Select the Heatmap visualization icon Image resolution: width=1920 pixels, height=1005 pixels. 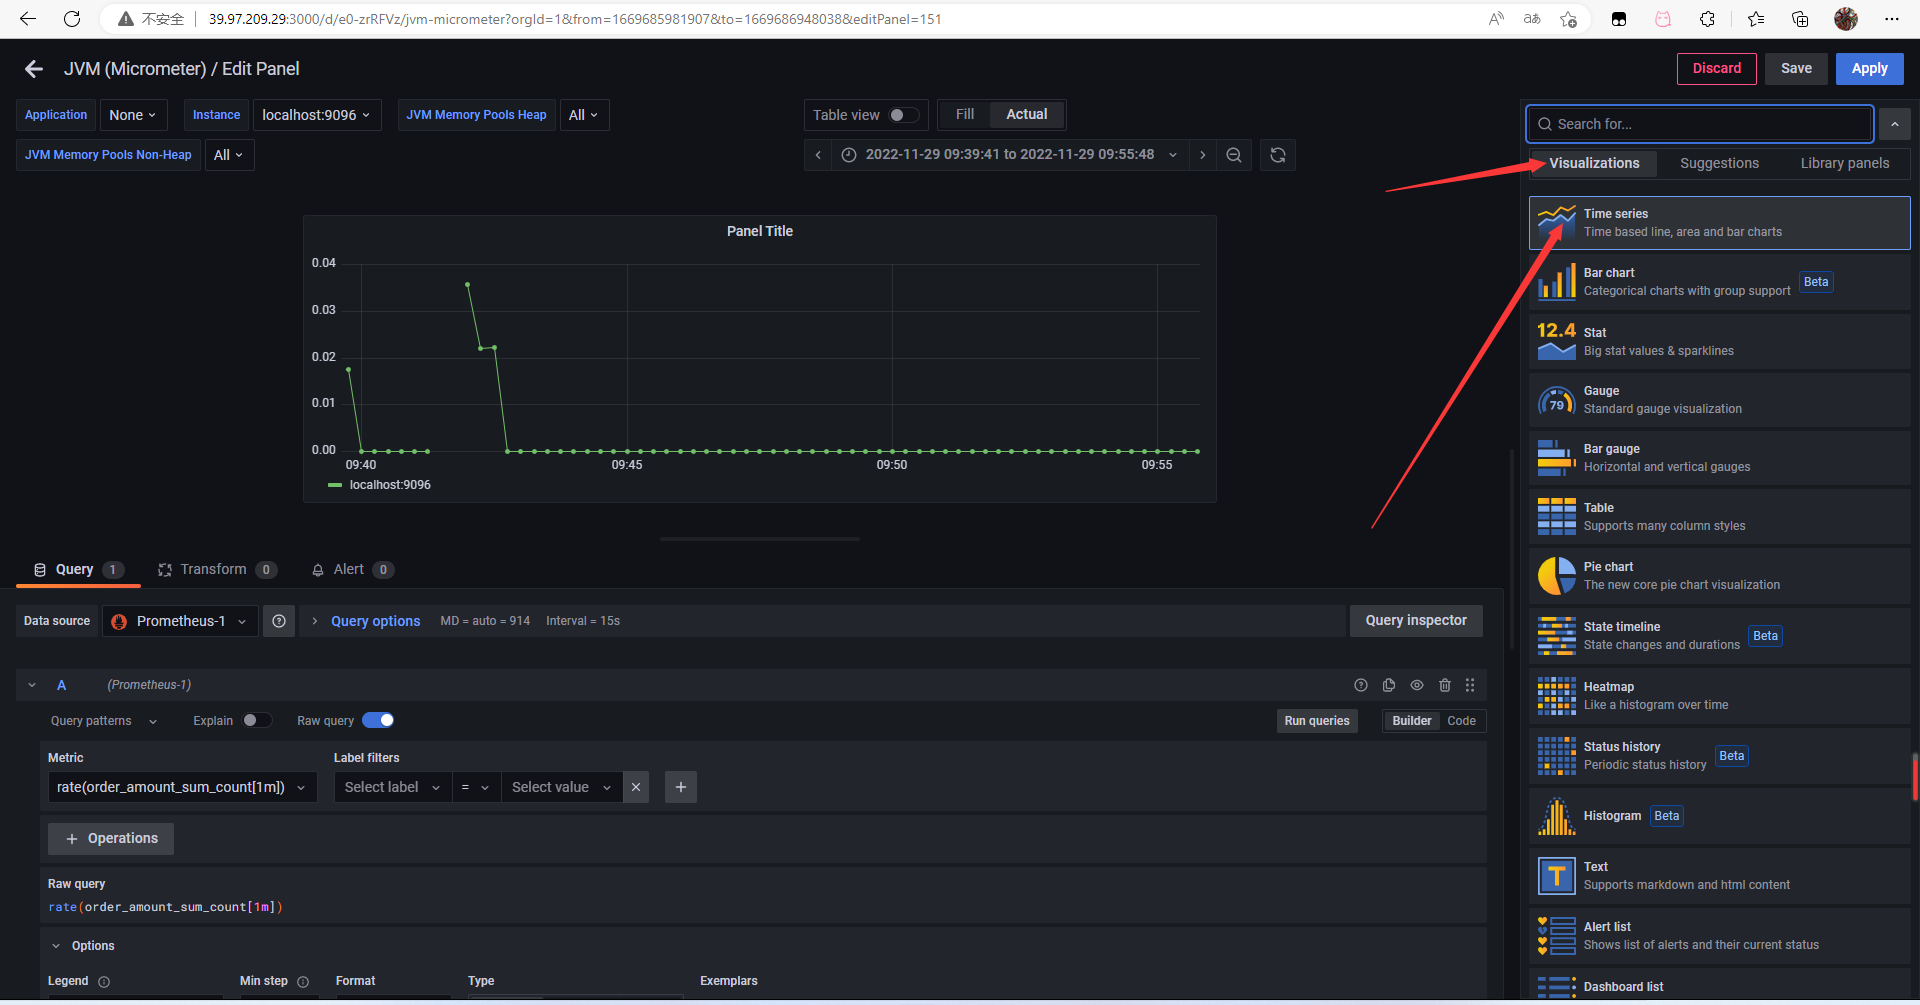point(1556,696)
